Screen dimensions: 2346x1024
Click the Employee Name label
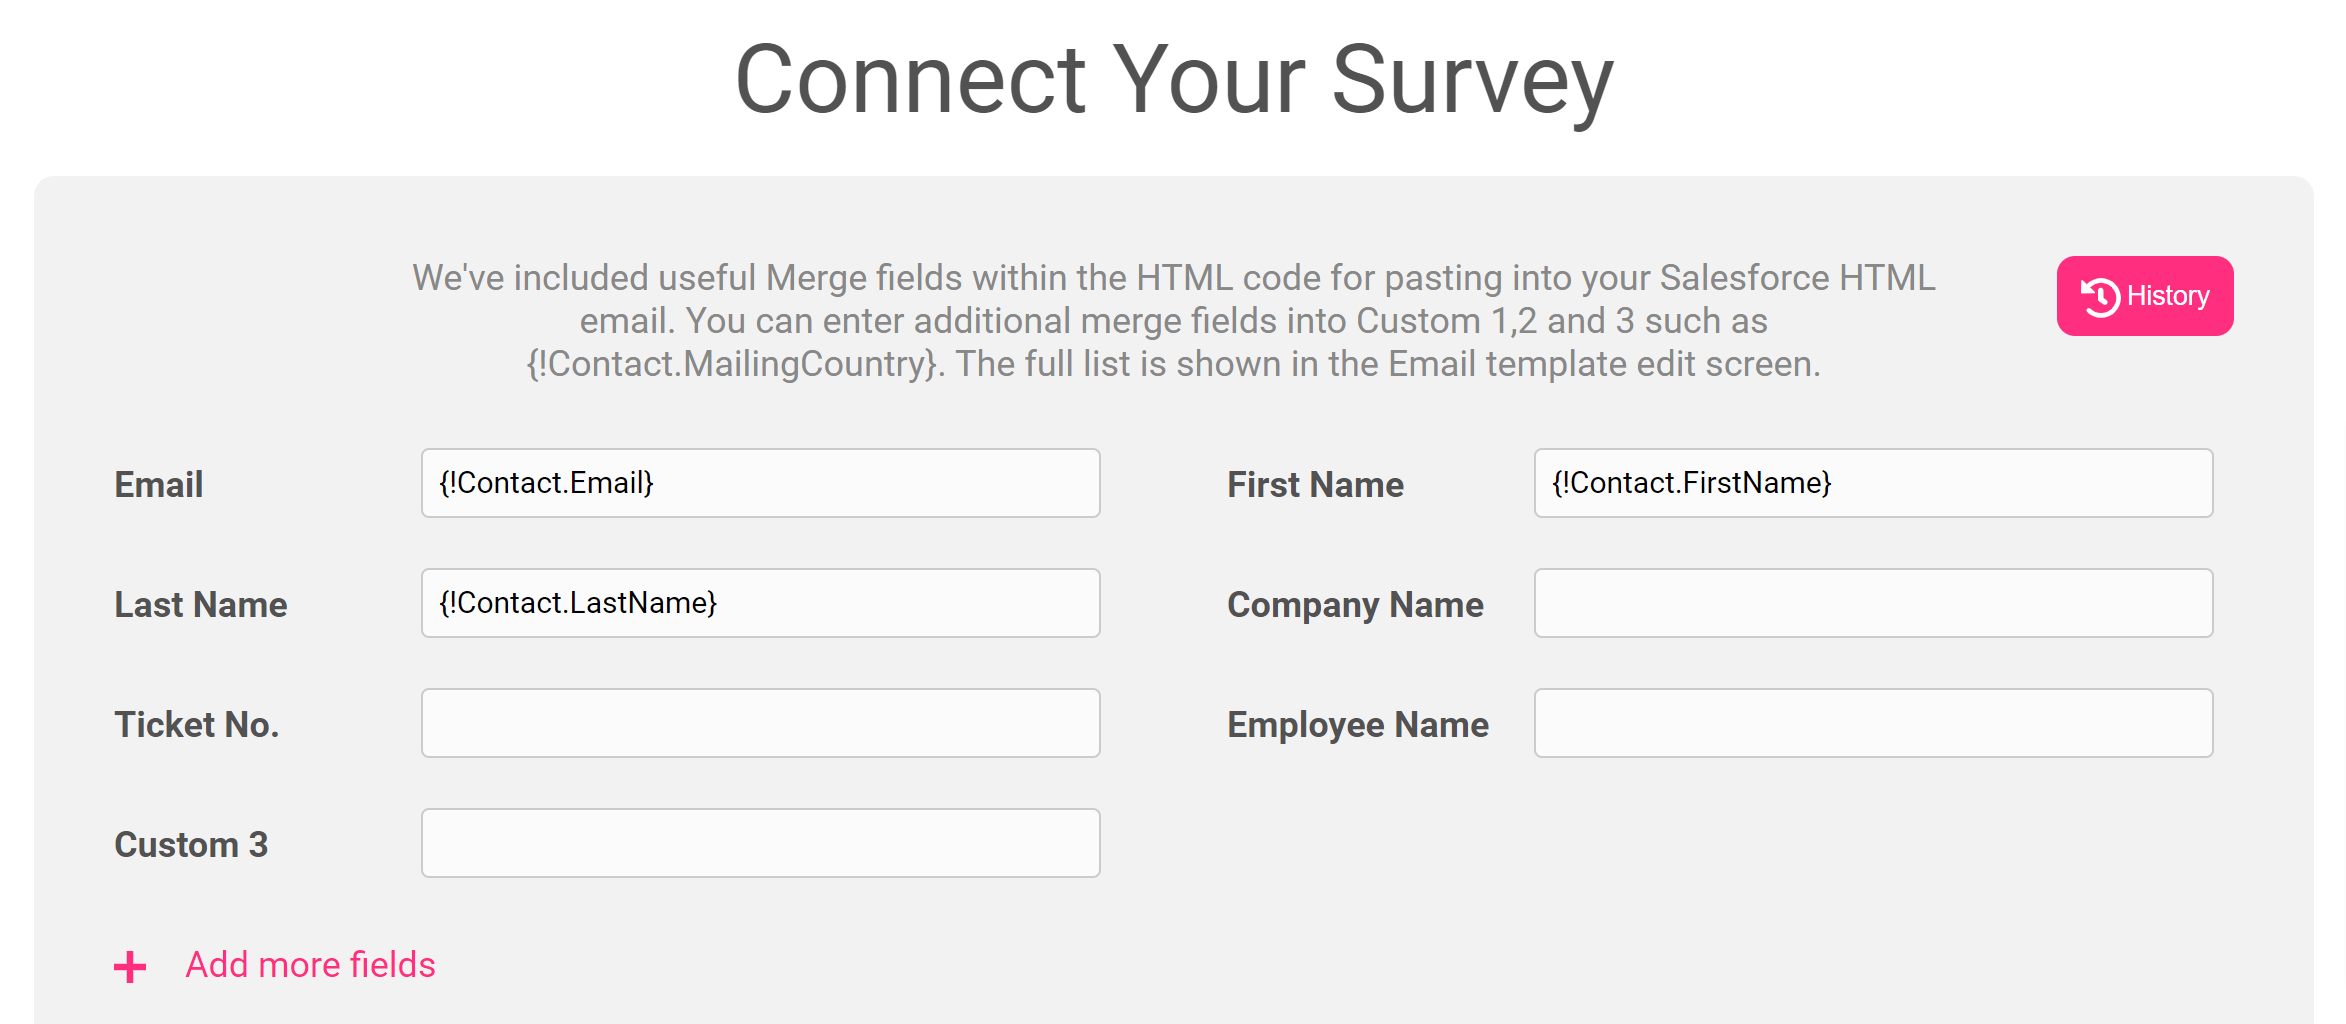pyautogui.click(x=1358, y=726)
